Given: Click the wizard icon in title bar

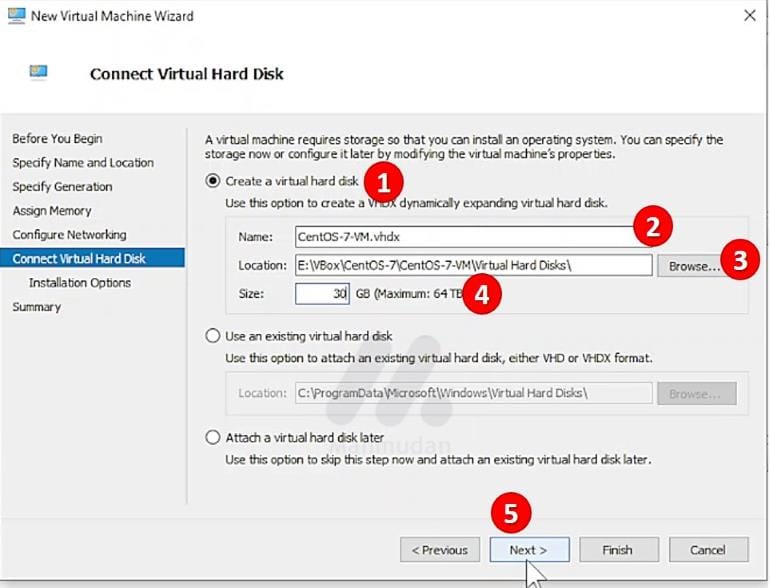Looking at the screenshot, I should 15,16.
